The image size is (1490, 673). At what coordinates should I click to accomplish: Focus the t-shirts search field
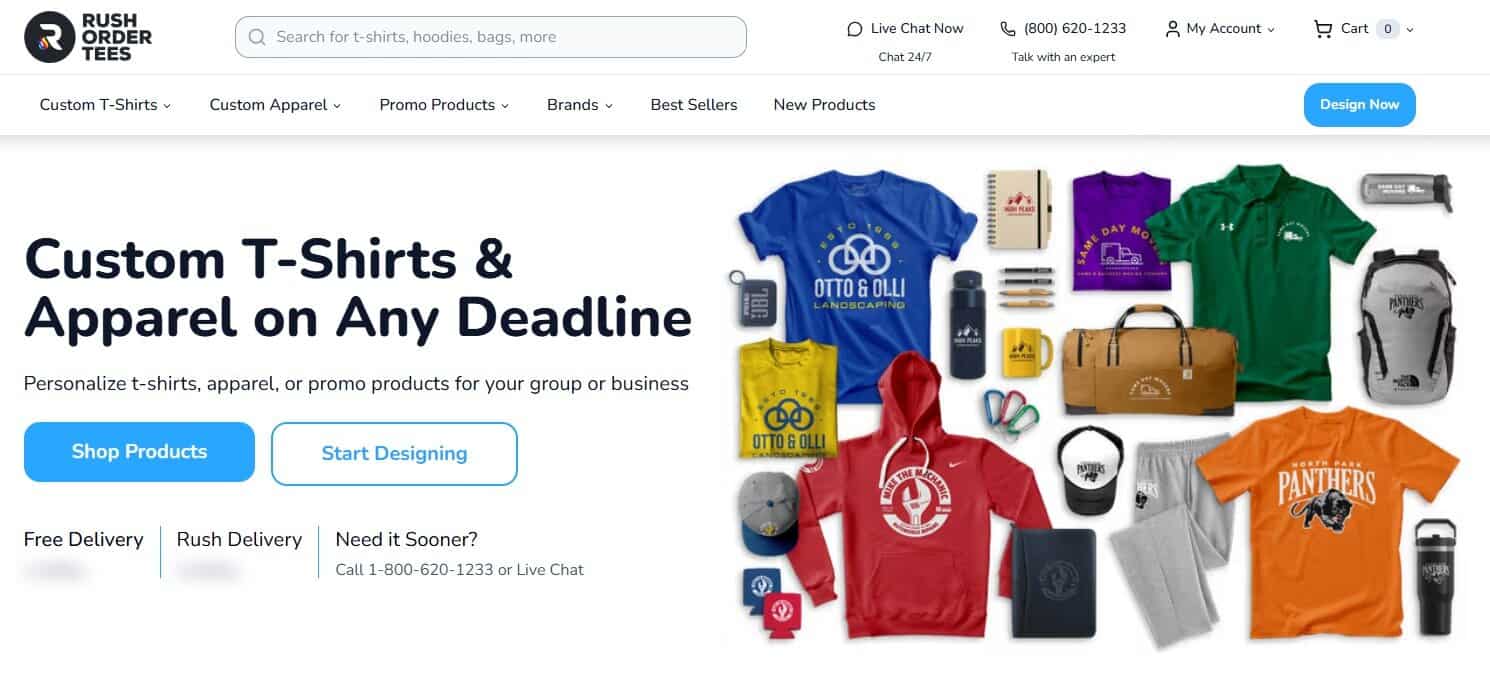[491, 37]
